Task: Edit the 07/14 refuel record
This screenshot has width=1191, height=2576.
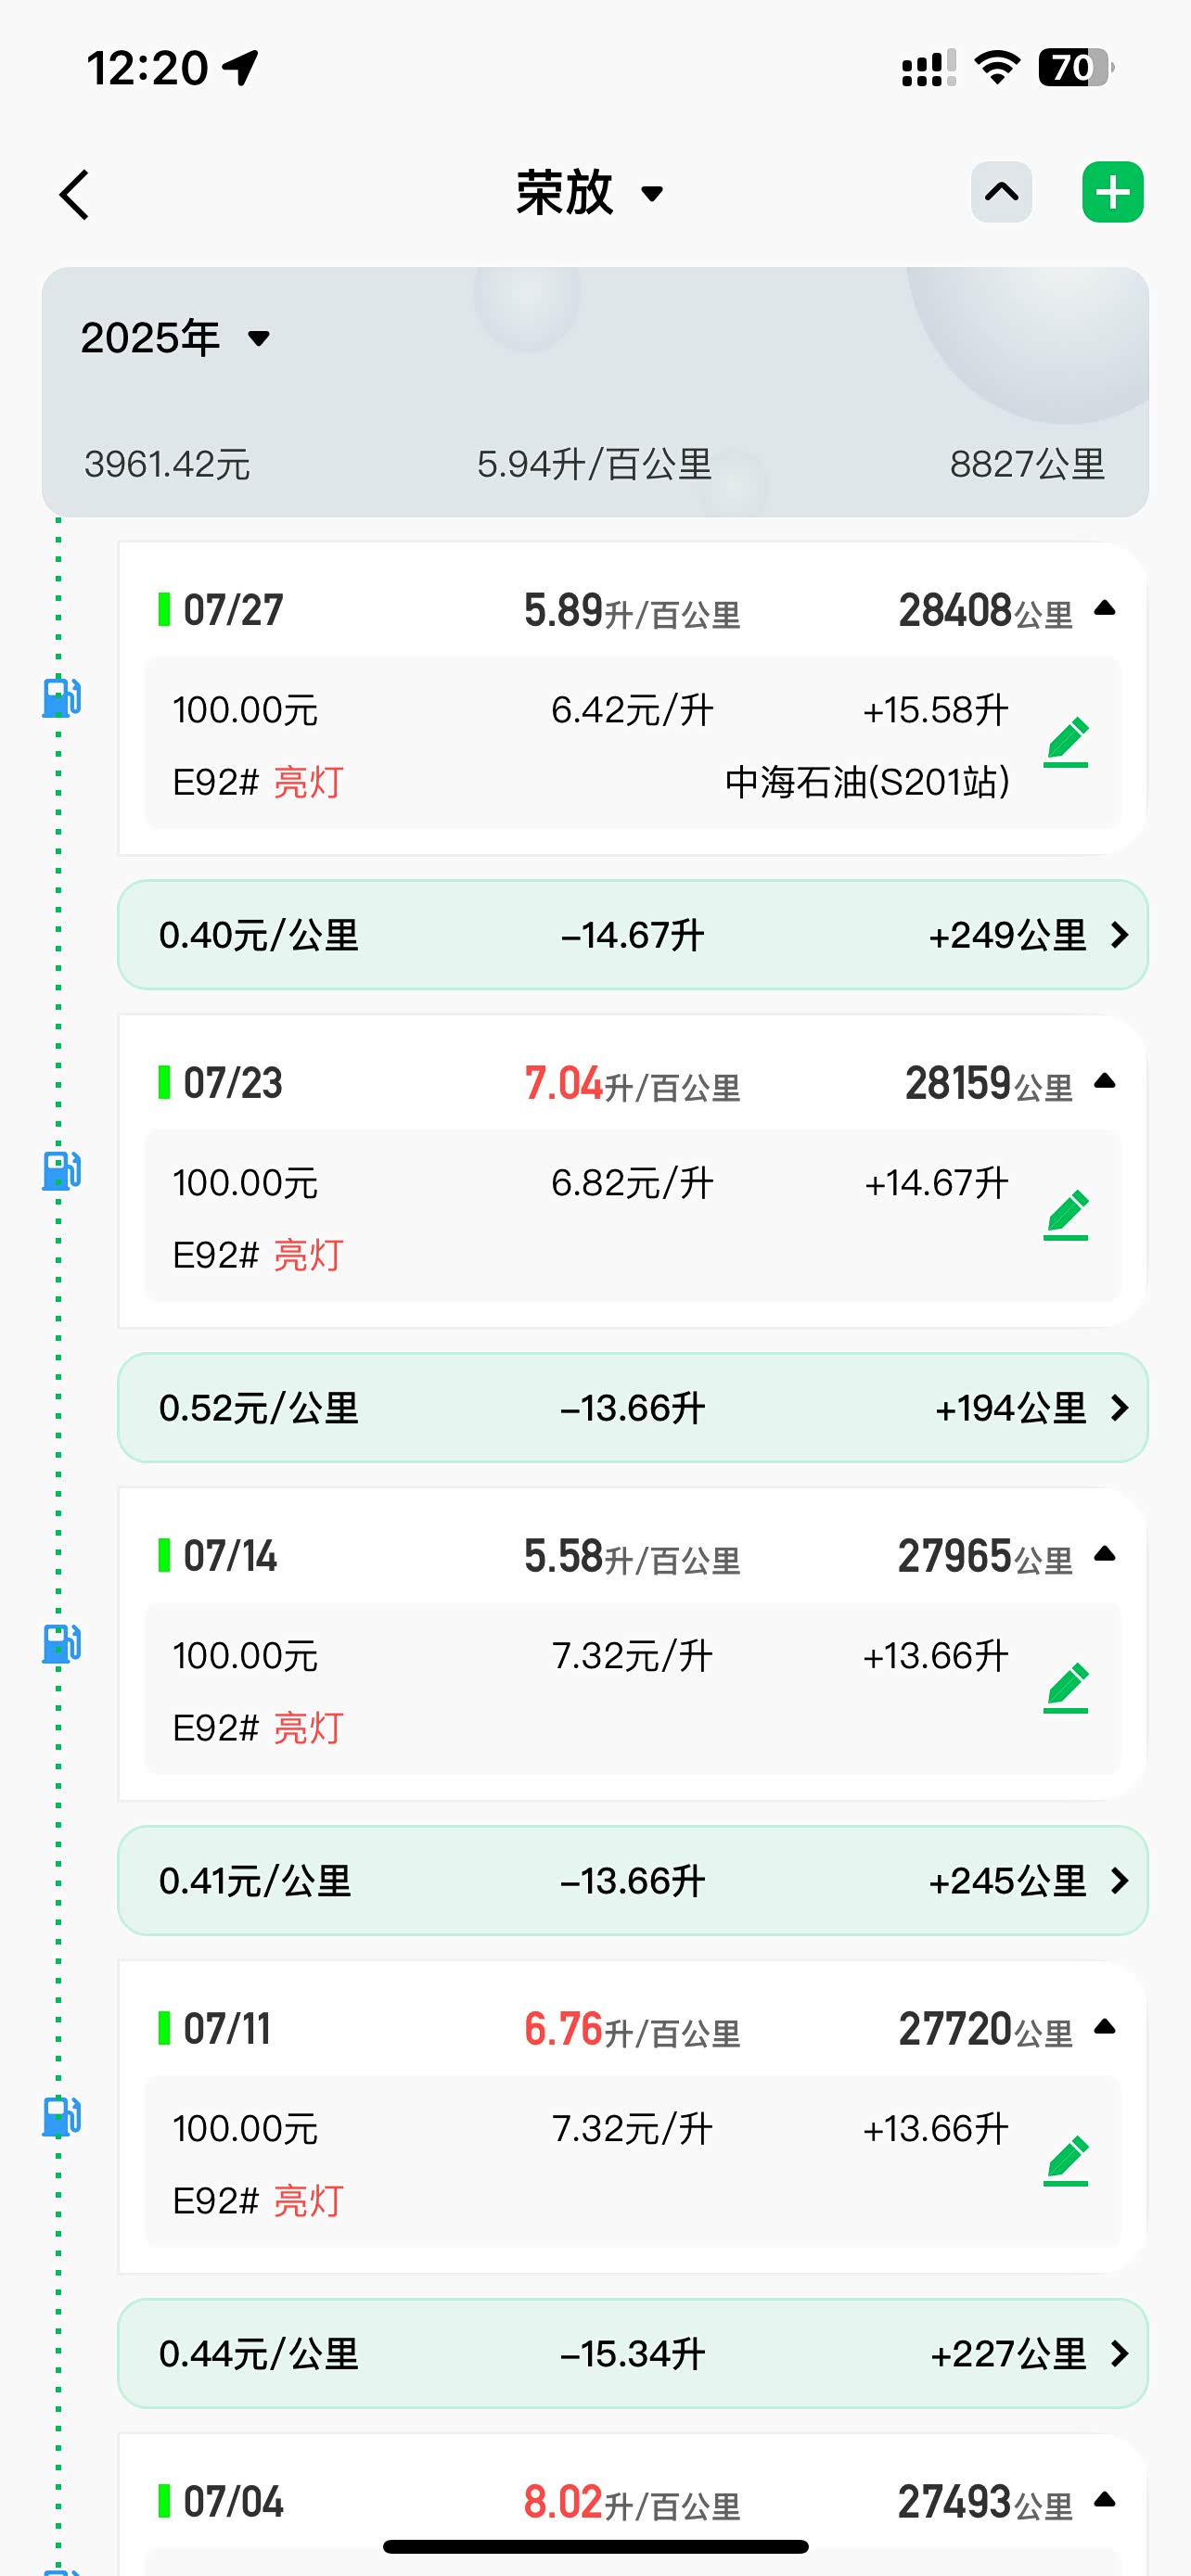Action: [1066, 1689]
